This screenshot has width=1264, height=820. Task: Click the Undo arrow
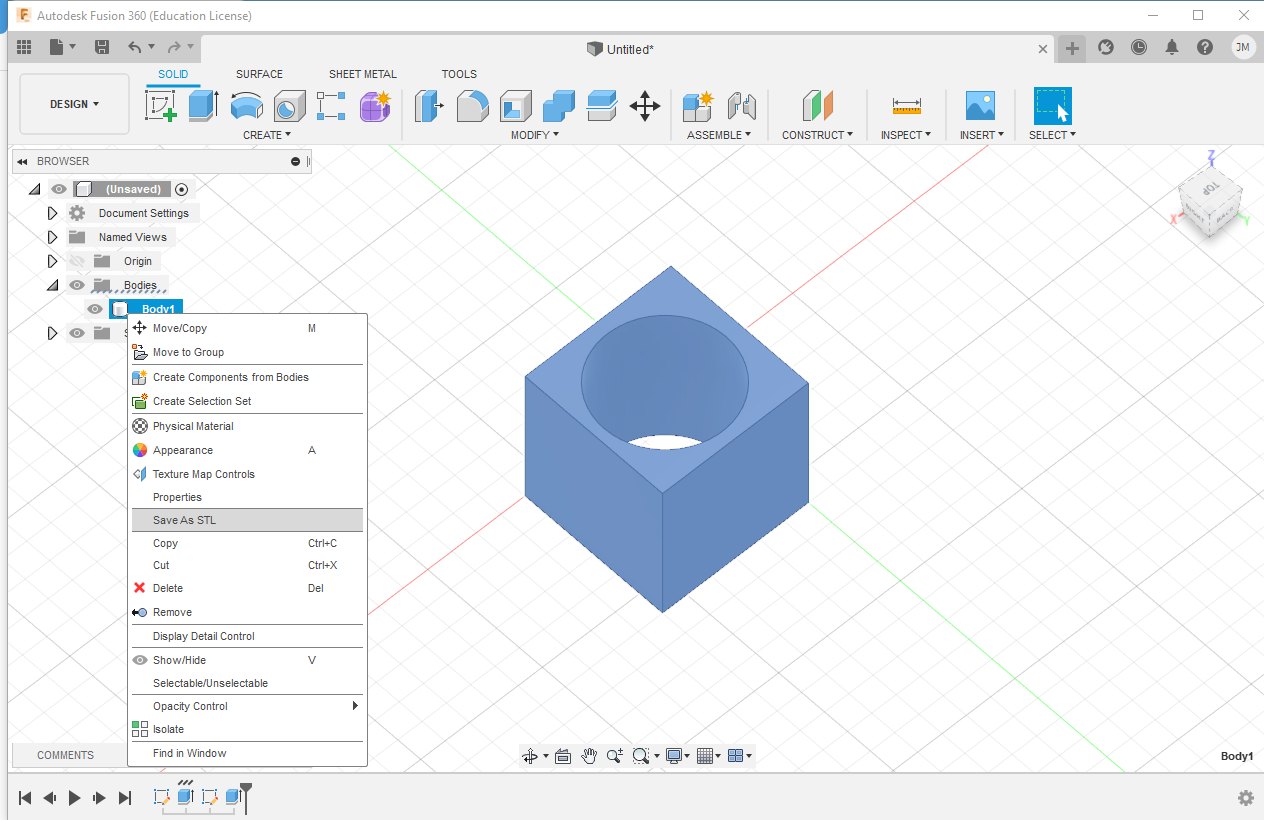134,47
